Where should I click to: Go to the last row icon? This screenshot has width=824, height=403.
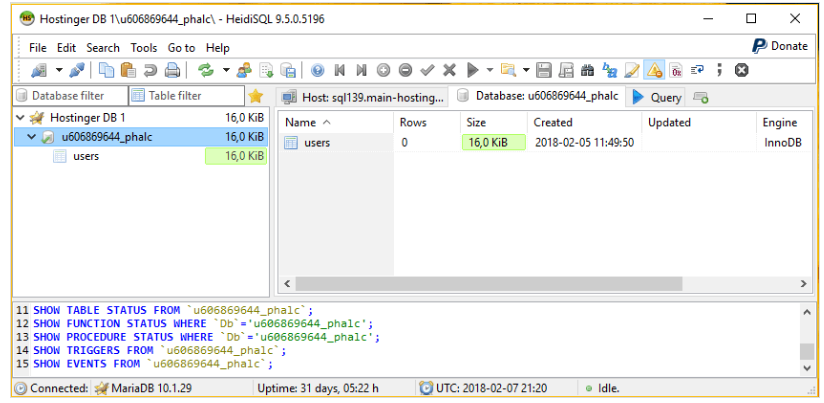coord(361,70)
